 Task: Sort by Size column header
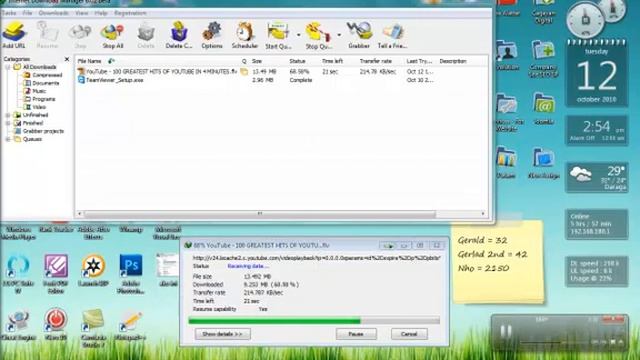[257, 61]
